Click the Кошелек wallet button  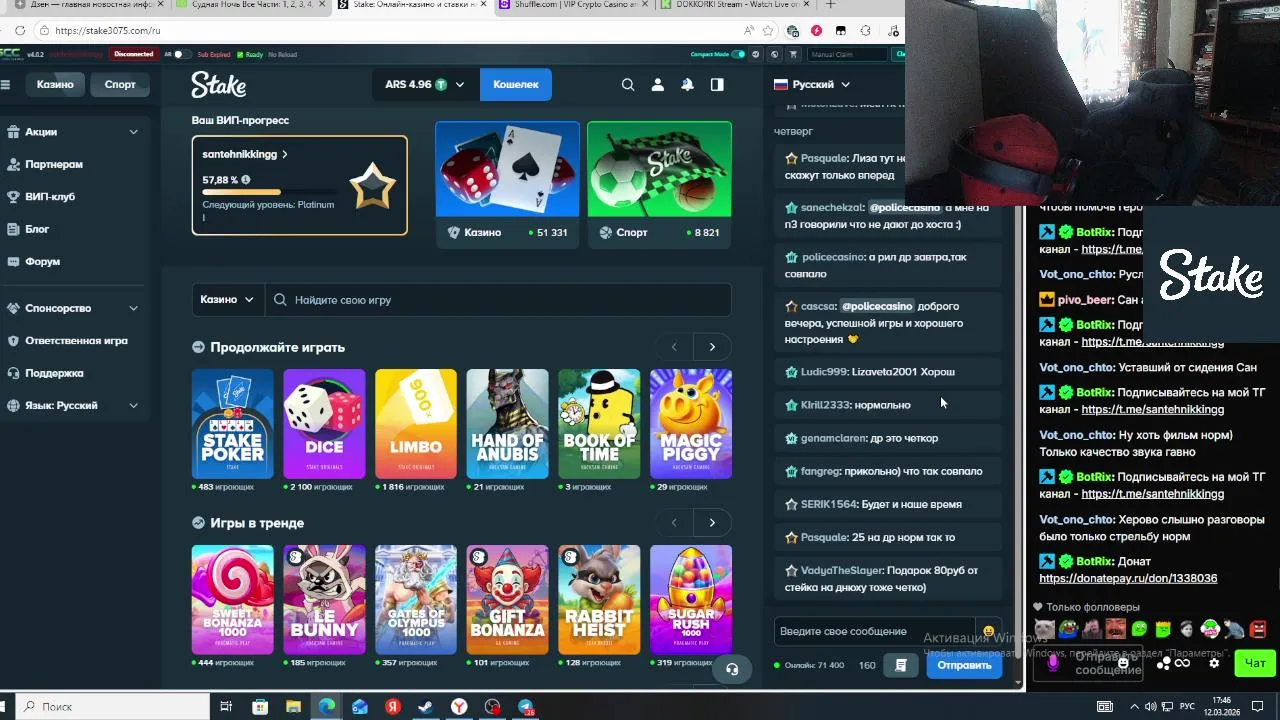(x=516, y=85)
